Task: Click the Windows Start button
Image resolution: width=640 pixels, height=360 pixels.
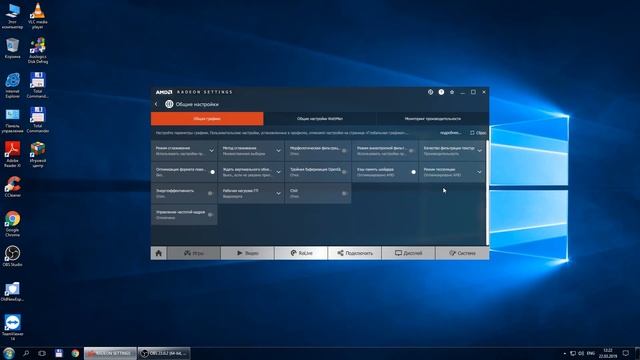Action: 9,353
